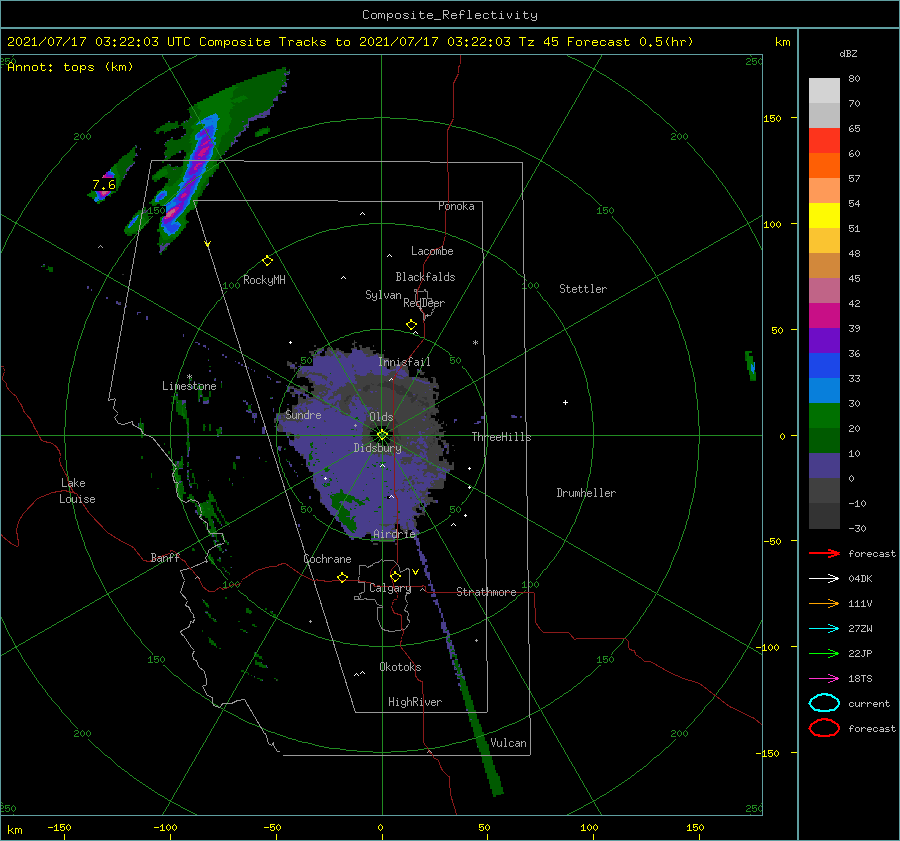Screen dimensions: 900x841
Task: Click the 33 dBZ blue color swatch
Action: pyautogui.click(x=824, y=366)
